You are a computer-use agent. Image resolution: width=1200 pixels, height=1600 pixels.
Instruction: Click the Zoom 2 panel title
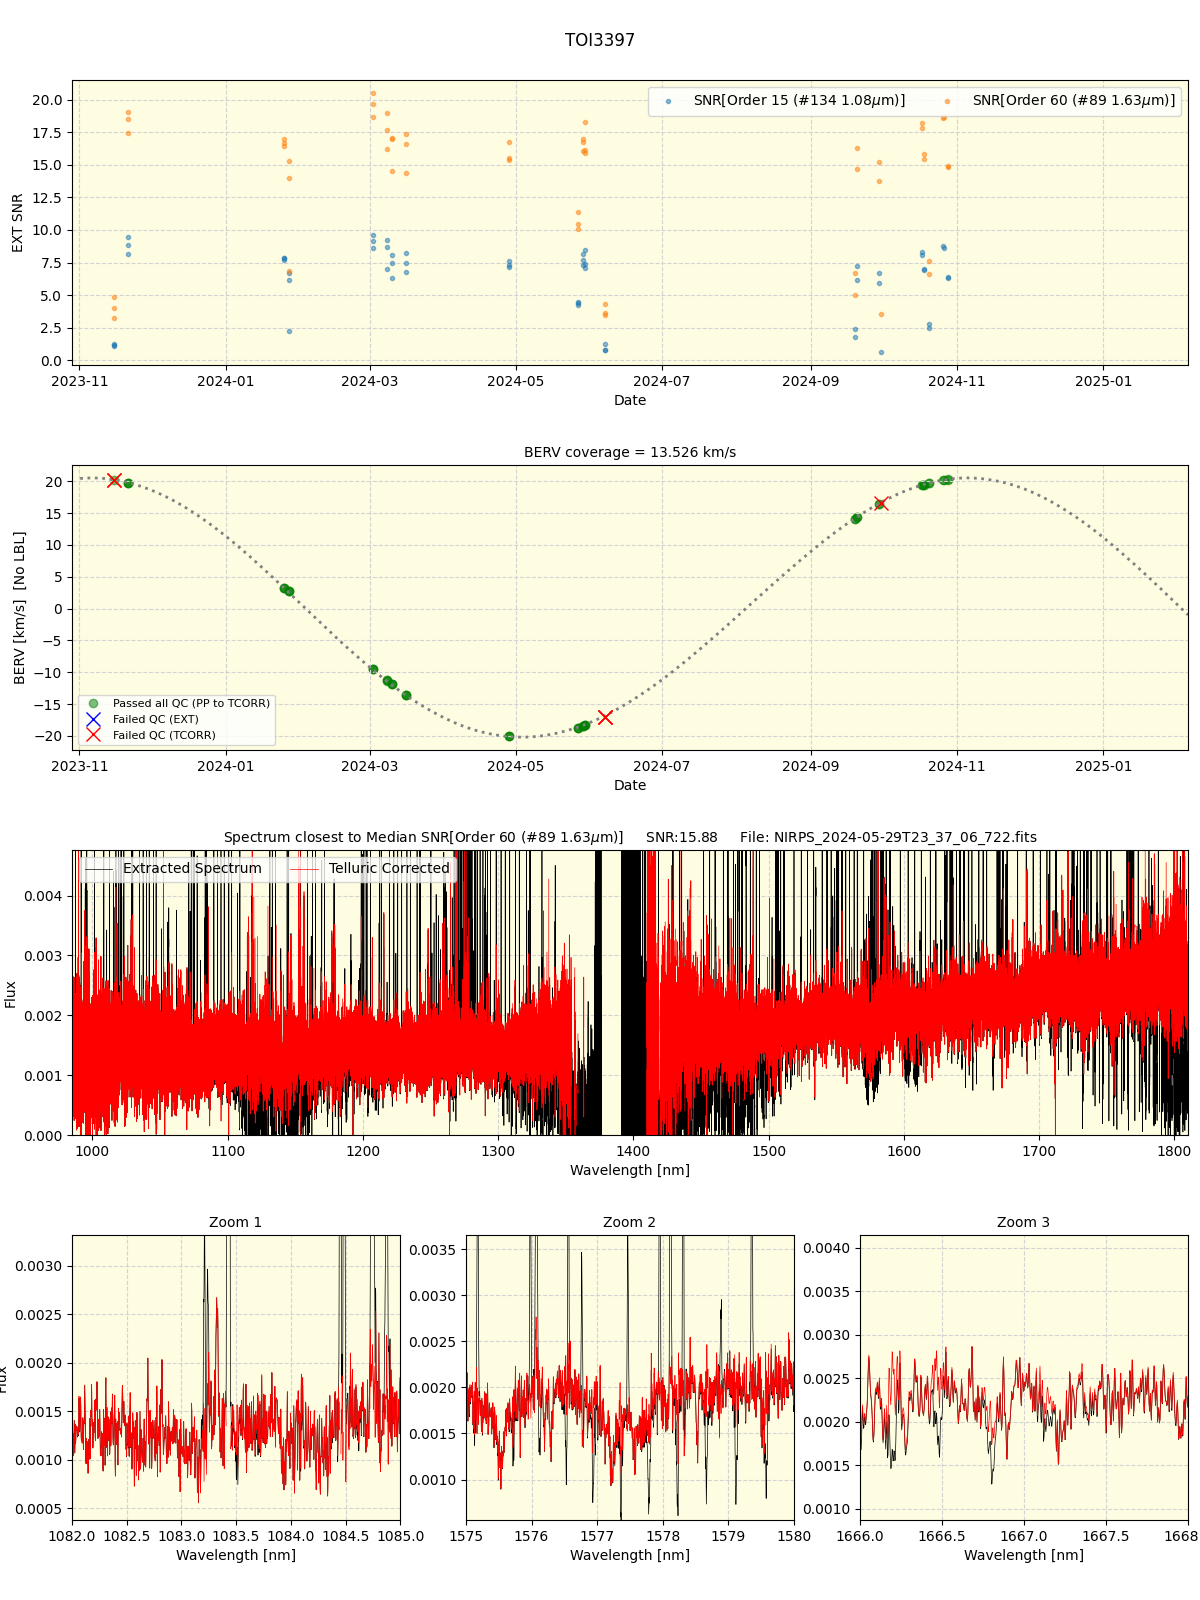[630, 1223]
